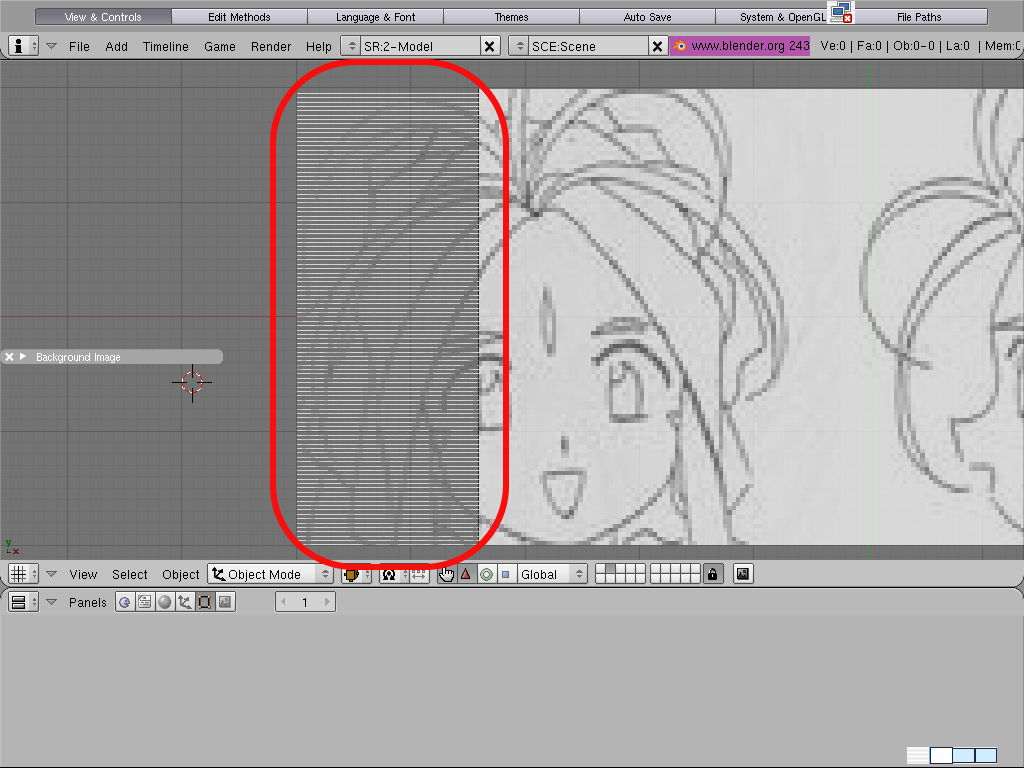Click the current frame number field showing 1

pos(305,602)
